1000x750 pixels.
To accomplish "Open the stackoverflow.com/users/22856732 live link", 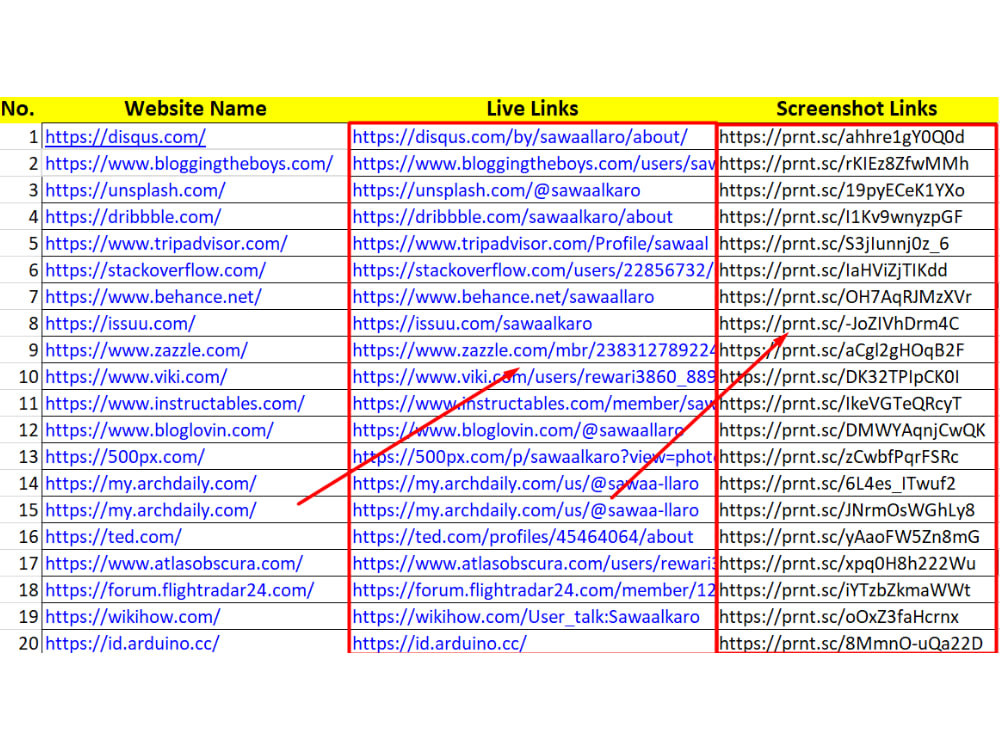I will coord(533,271).
